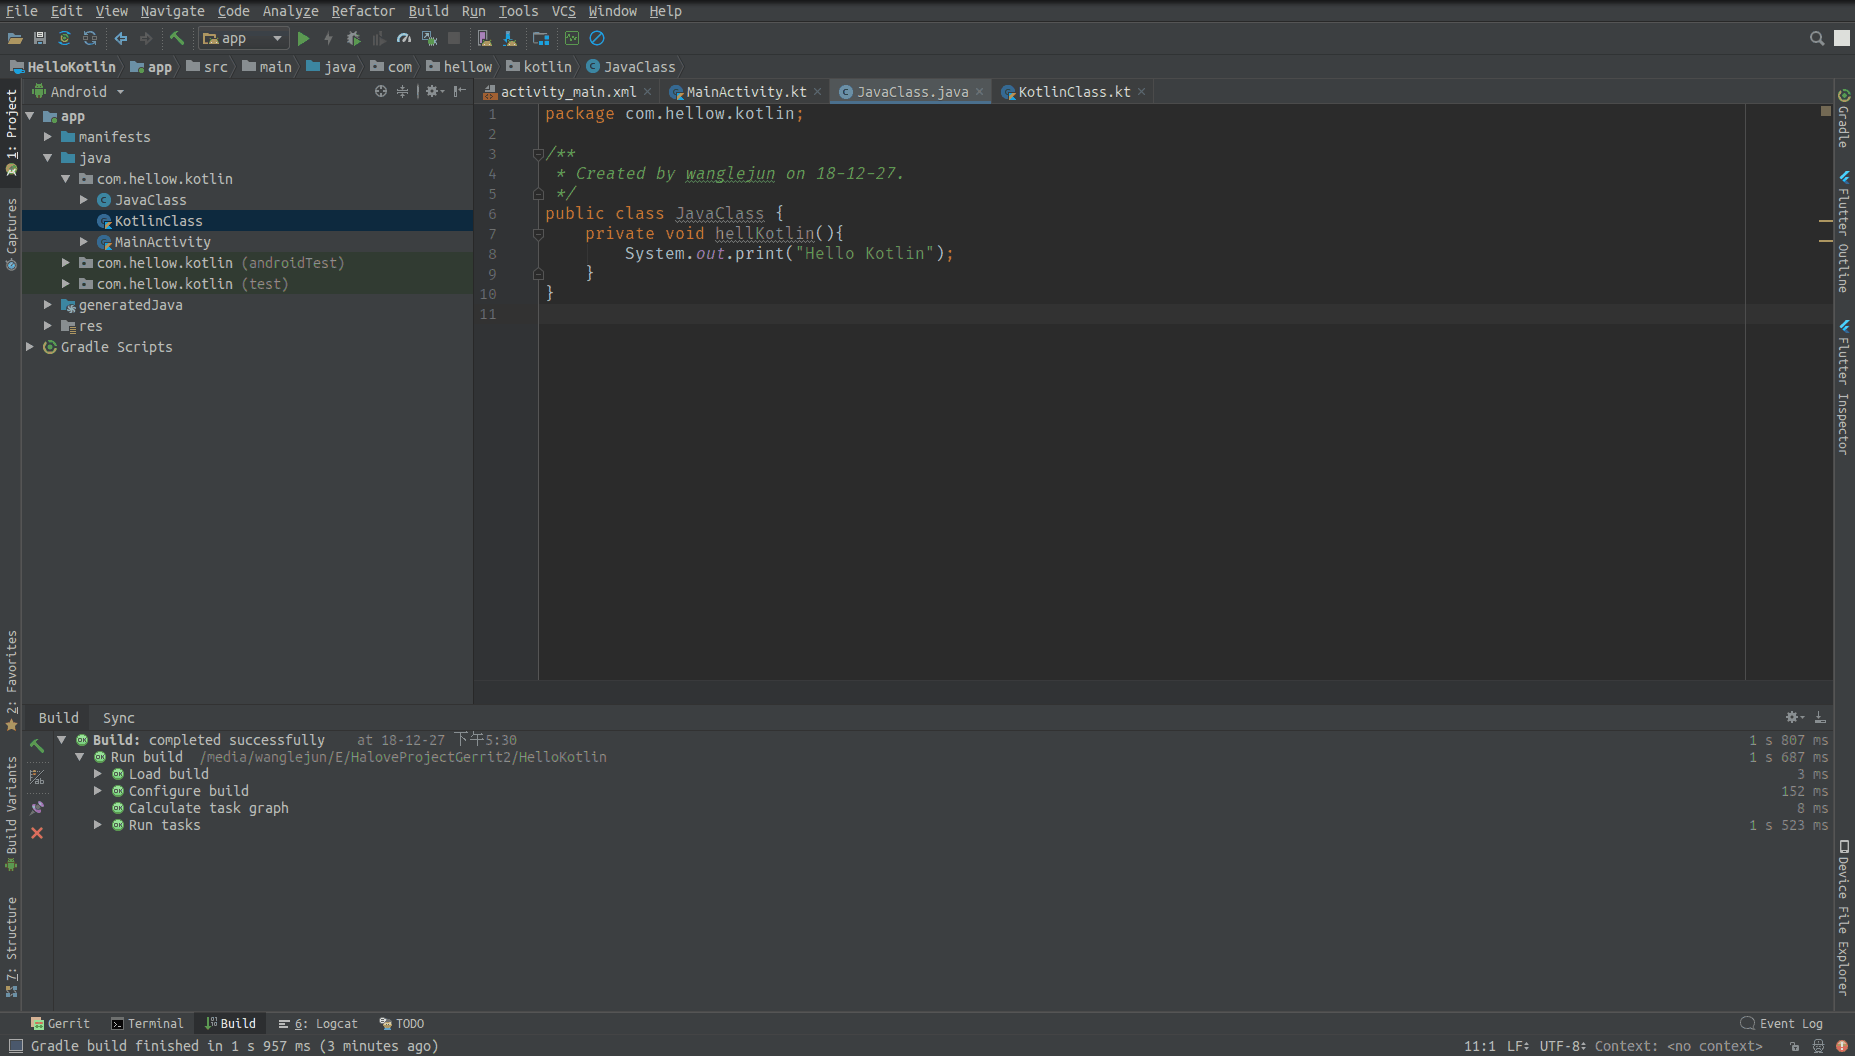Debug the app with the bug icon
The image size is (1855, 1056).
point(353,38)
